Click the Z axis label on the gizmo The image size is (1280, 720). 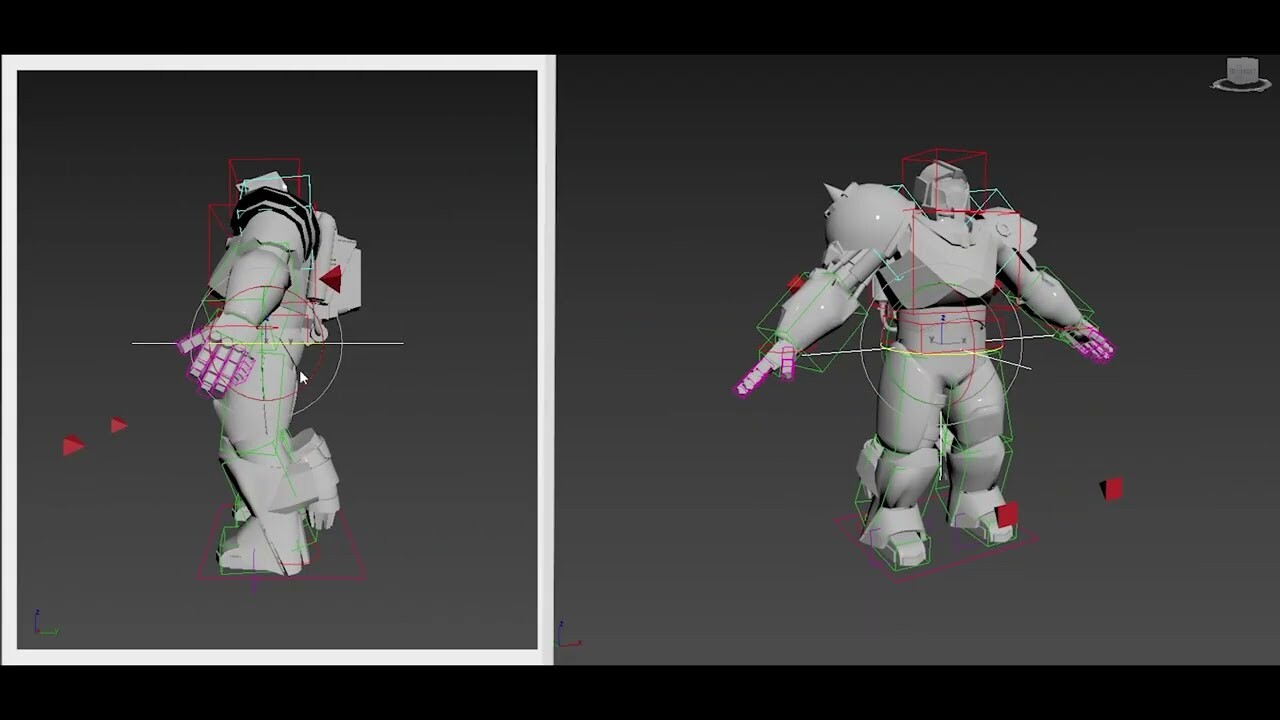point(943,317)
